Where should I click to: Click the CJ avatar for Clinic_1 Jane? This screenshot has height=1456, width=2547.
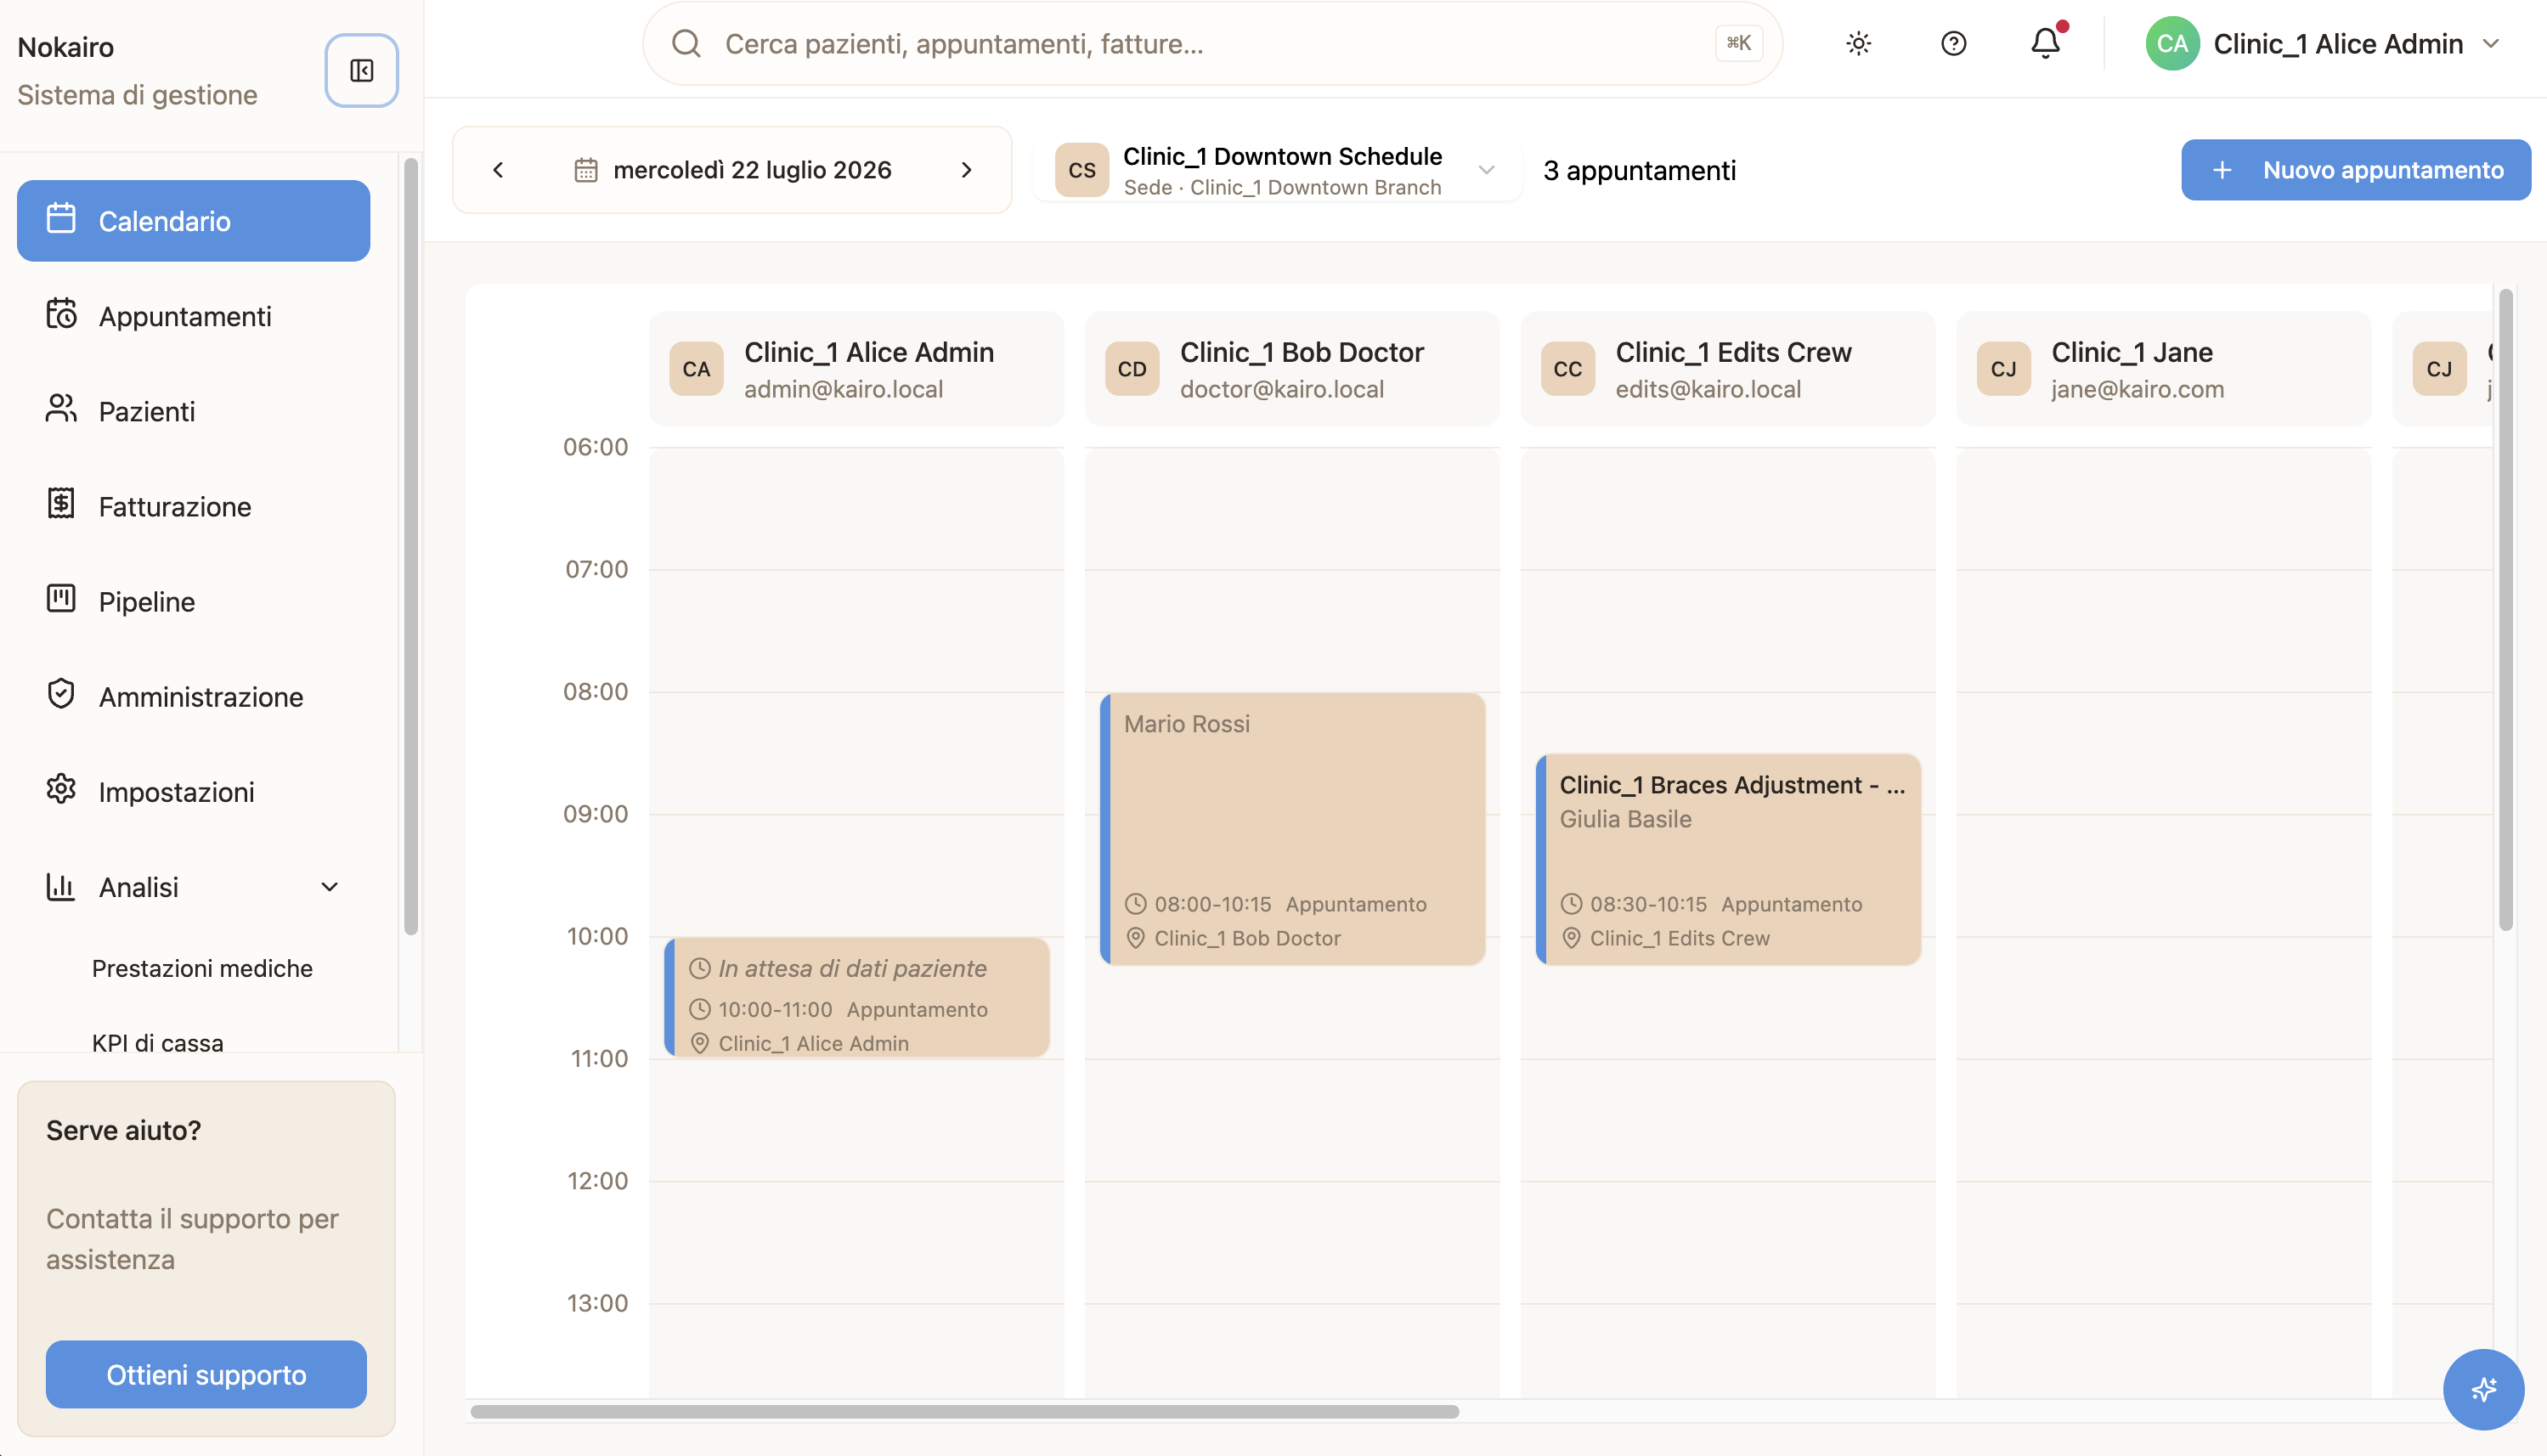point(2004,369)
